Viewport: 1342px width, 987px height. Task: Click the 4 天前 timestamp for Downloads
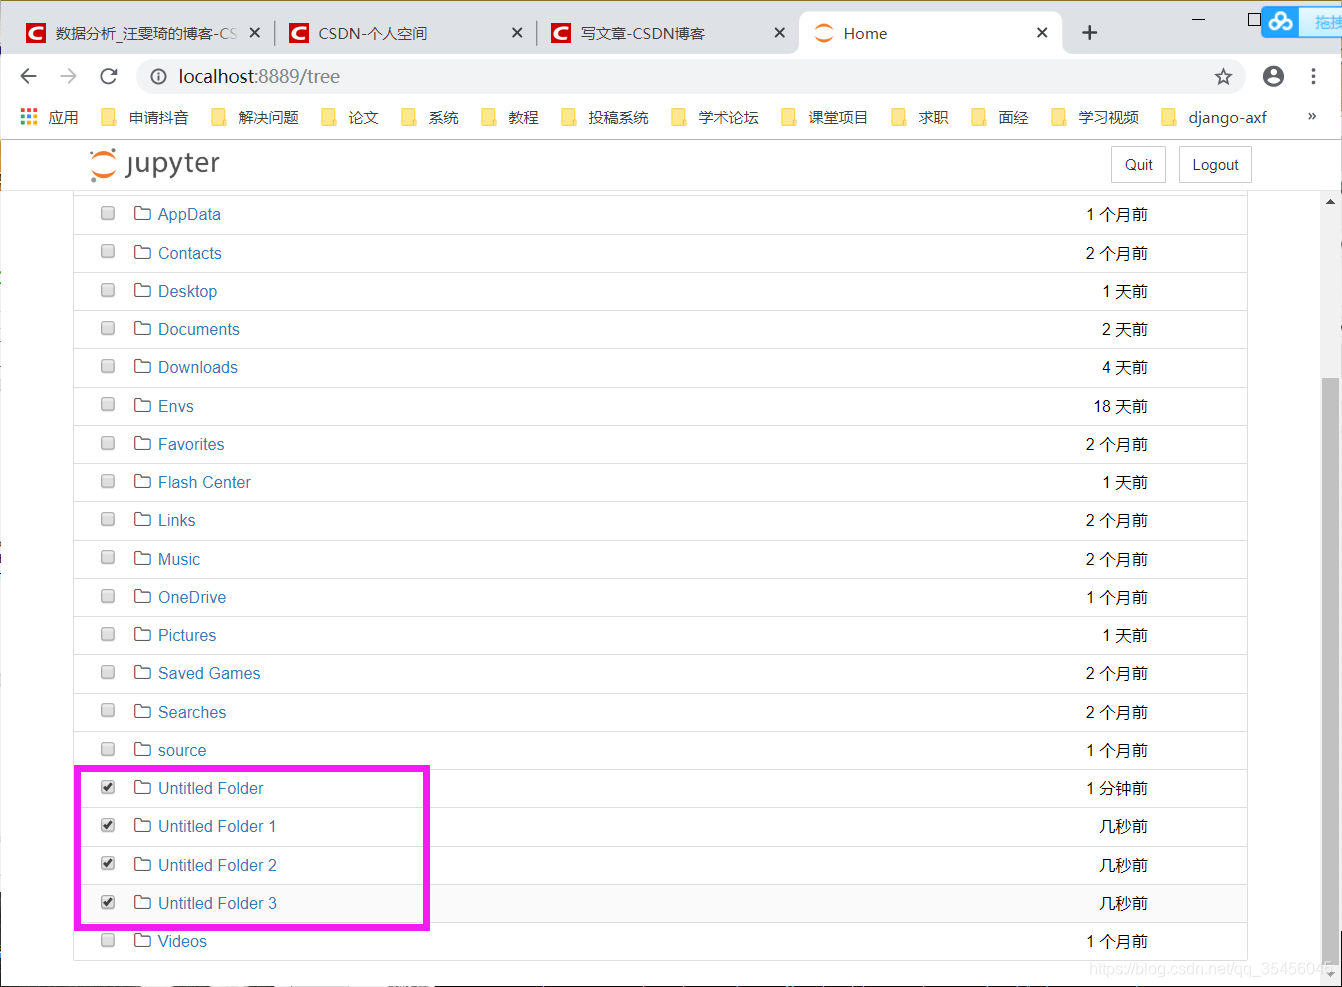1125,367
